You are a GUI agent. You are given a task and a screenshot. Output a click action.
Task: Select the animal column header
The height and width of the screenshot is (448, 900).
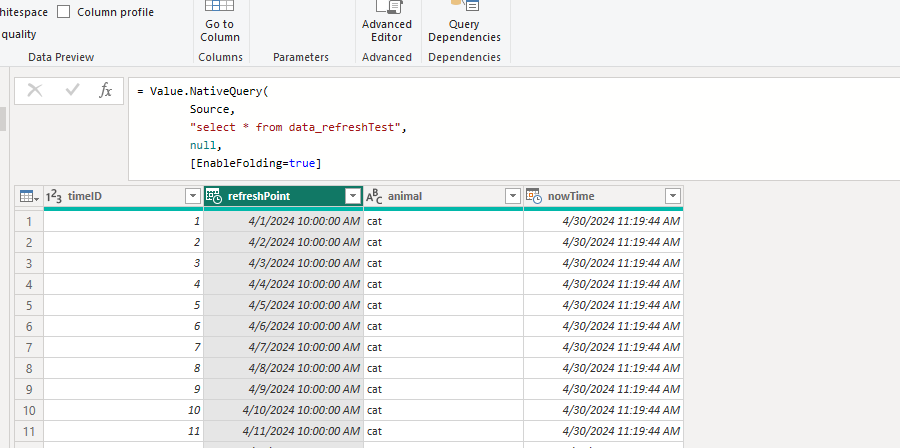(444, 197)
